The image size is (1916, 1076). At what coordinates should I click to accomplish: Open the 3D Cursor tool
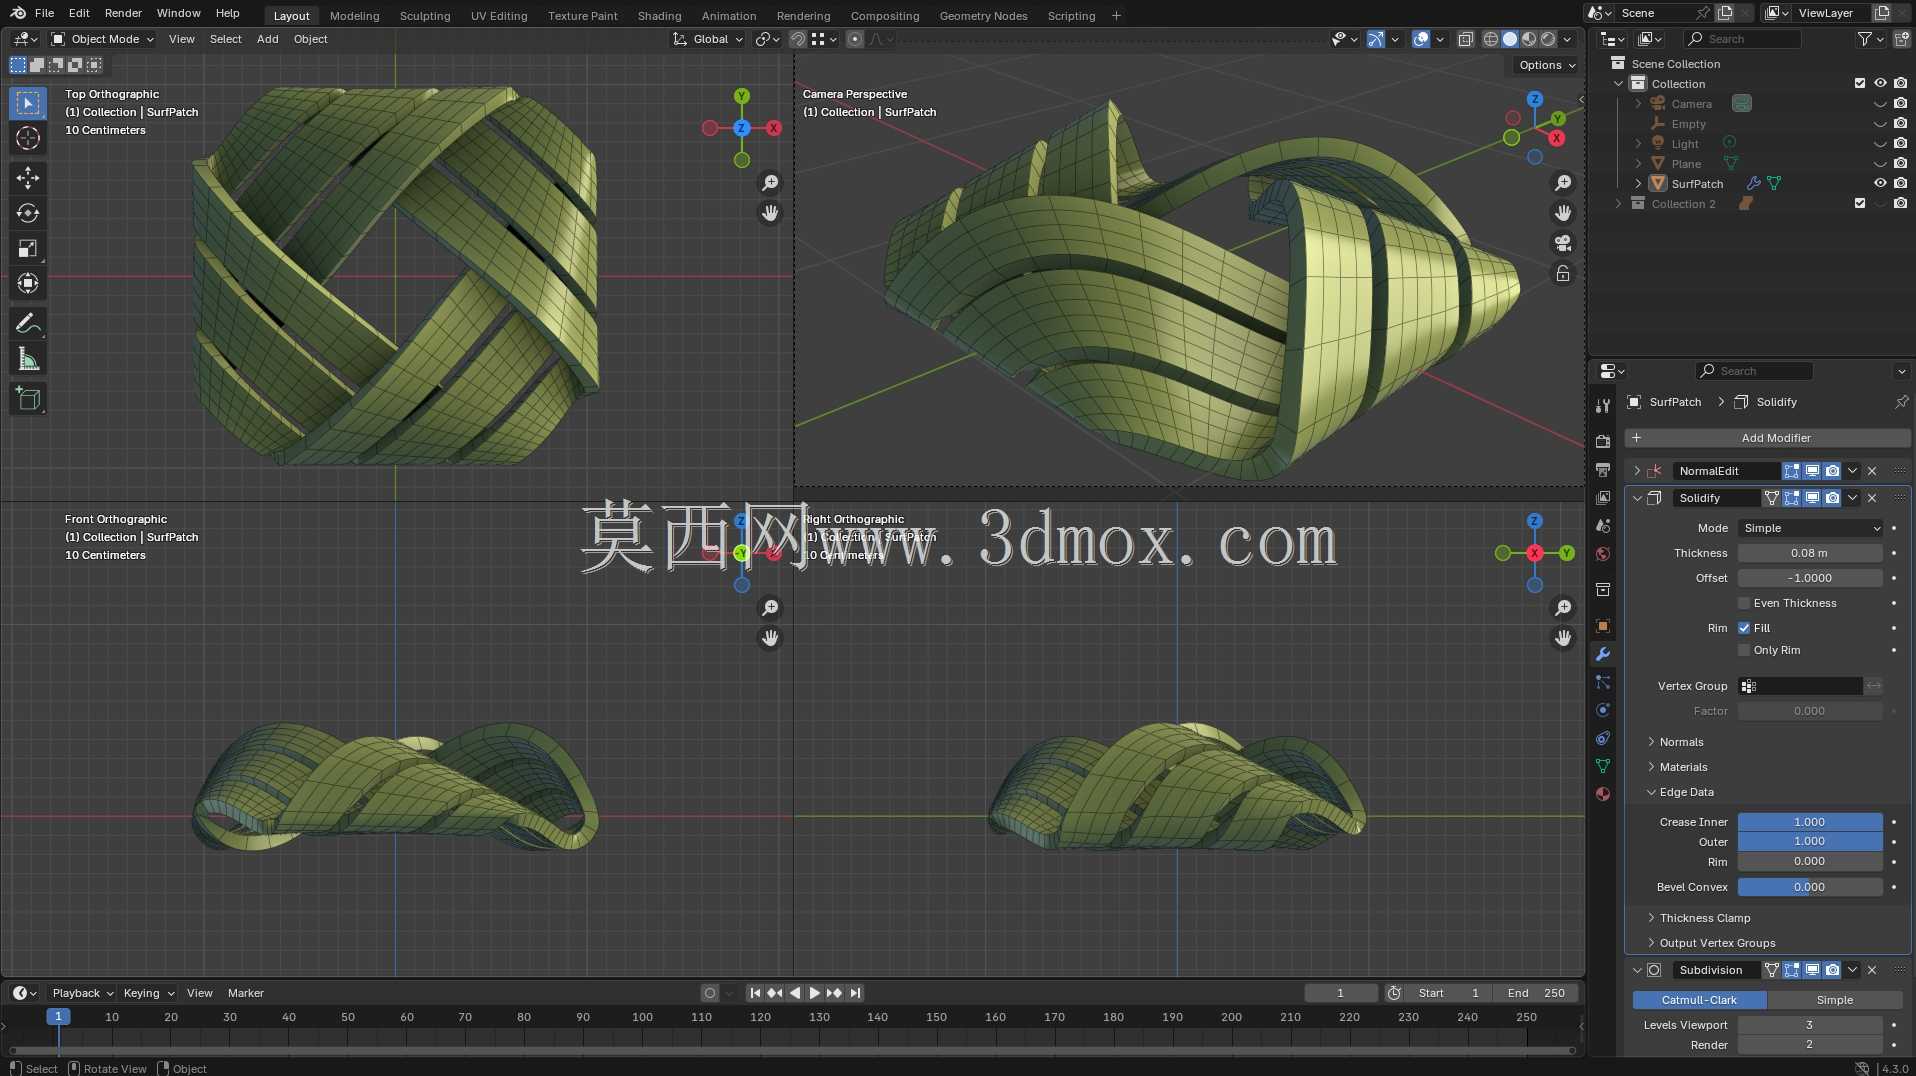(x=28, y=138)
